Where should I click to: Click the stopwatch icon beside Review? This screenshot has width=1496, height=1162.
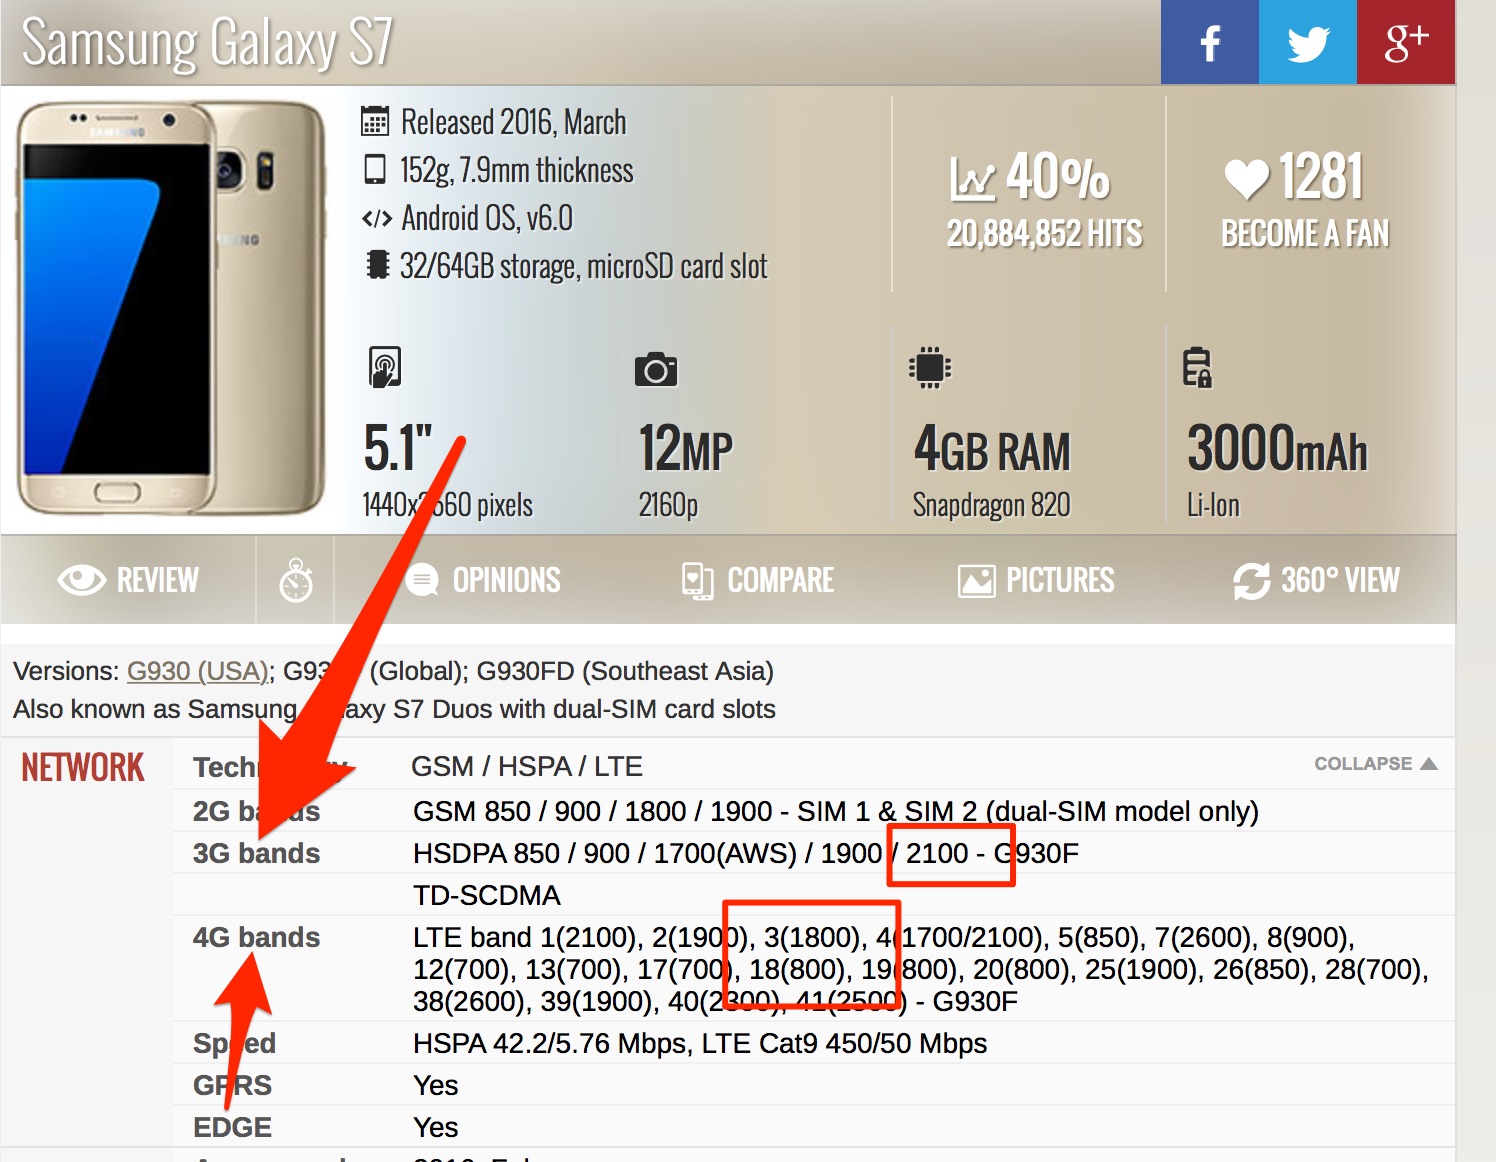(295, 580)
